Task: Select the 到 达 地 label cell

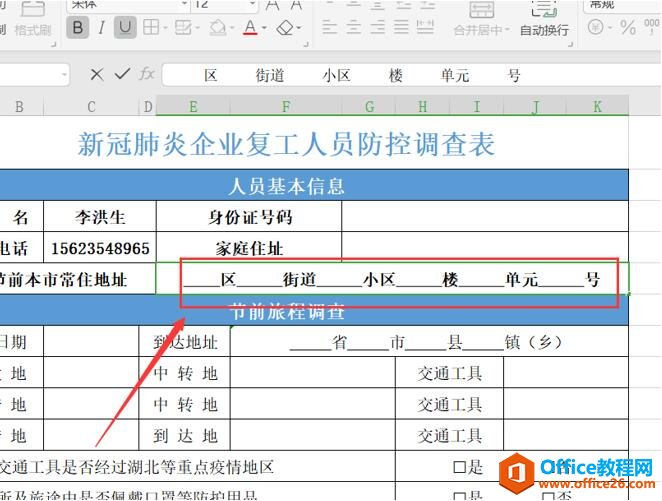Action: (185, 435)
